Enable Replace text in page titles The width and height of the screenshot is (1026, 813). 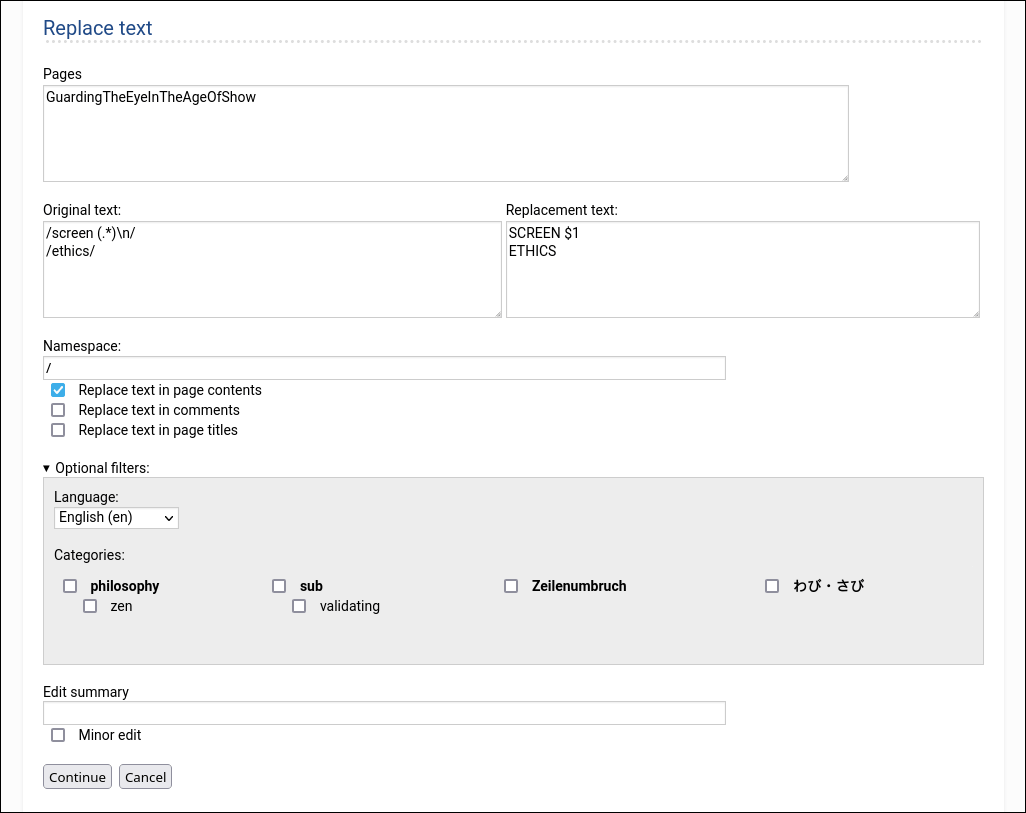58,430
